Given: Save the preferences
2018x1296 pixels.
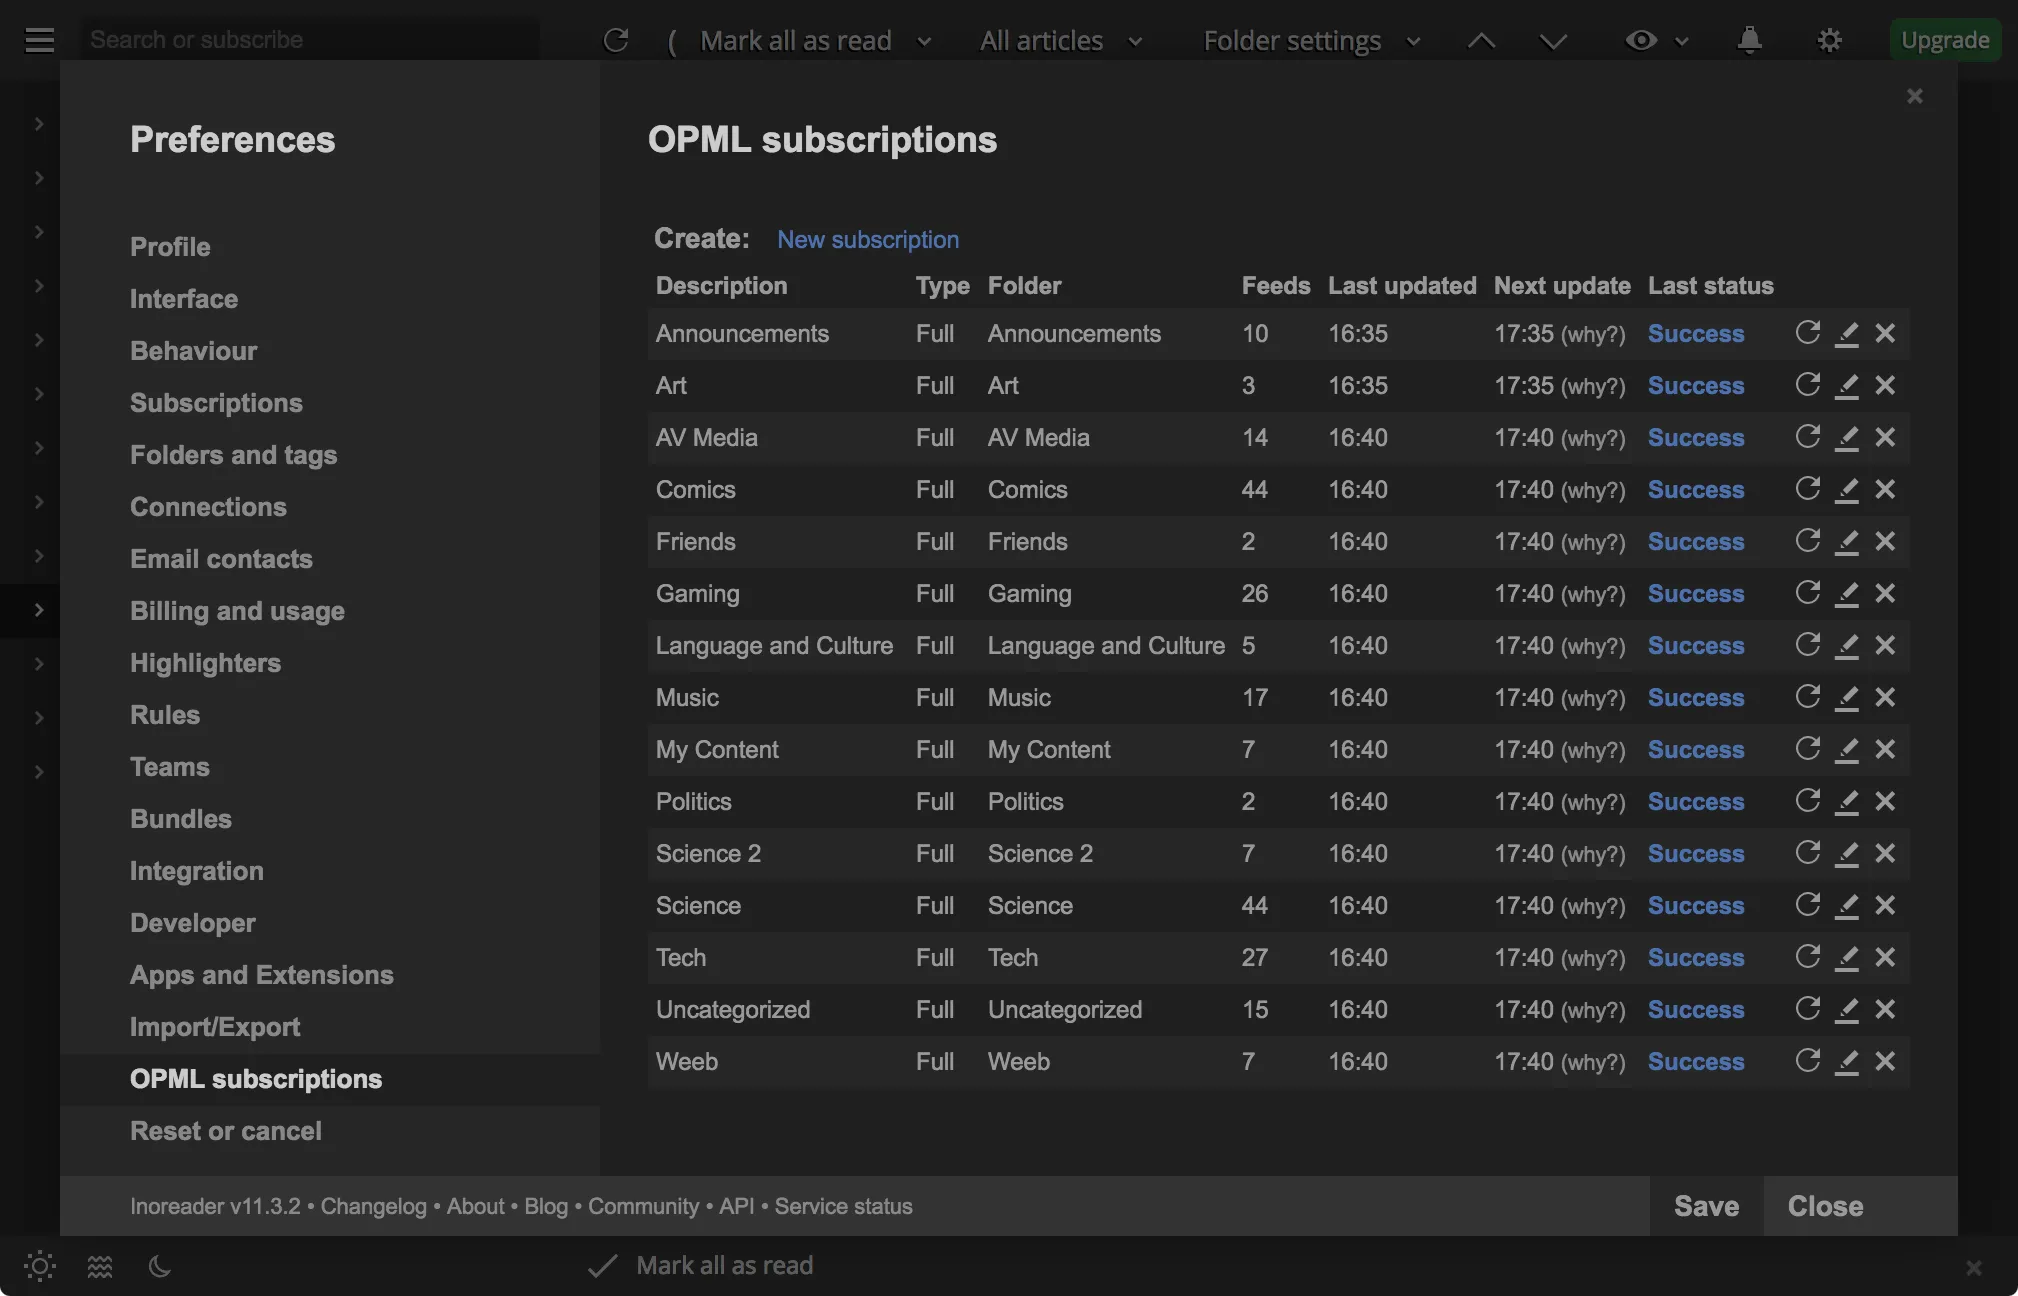Looking at the screenshot, I should tap(1706, 1206).
